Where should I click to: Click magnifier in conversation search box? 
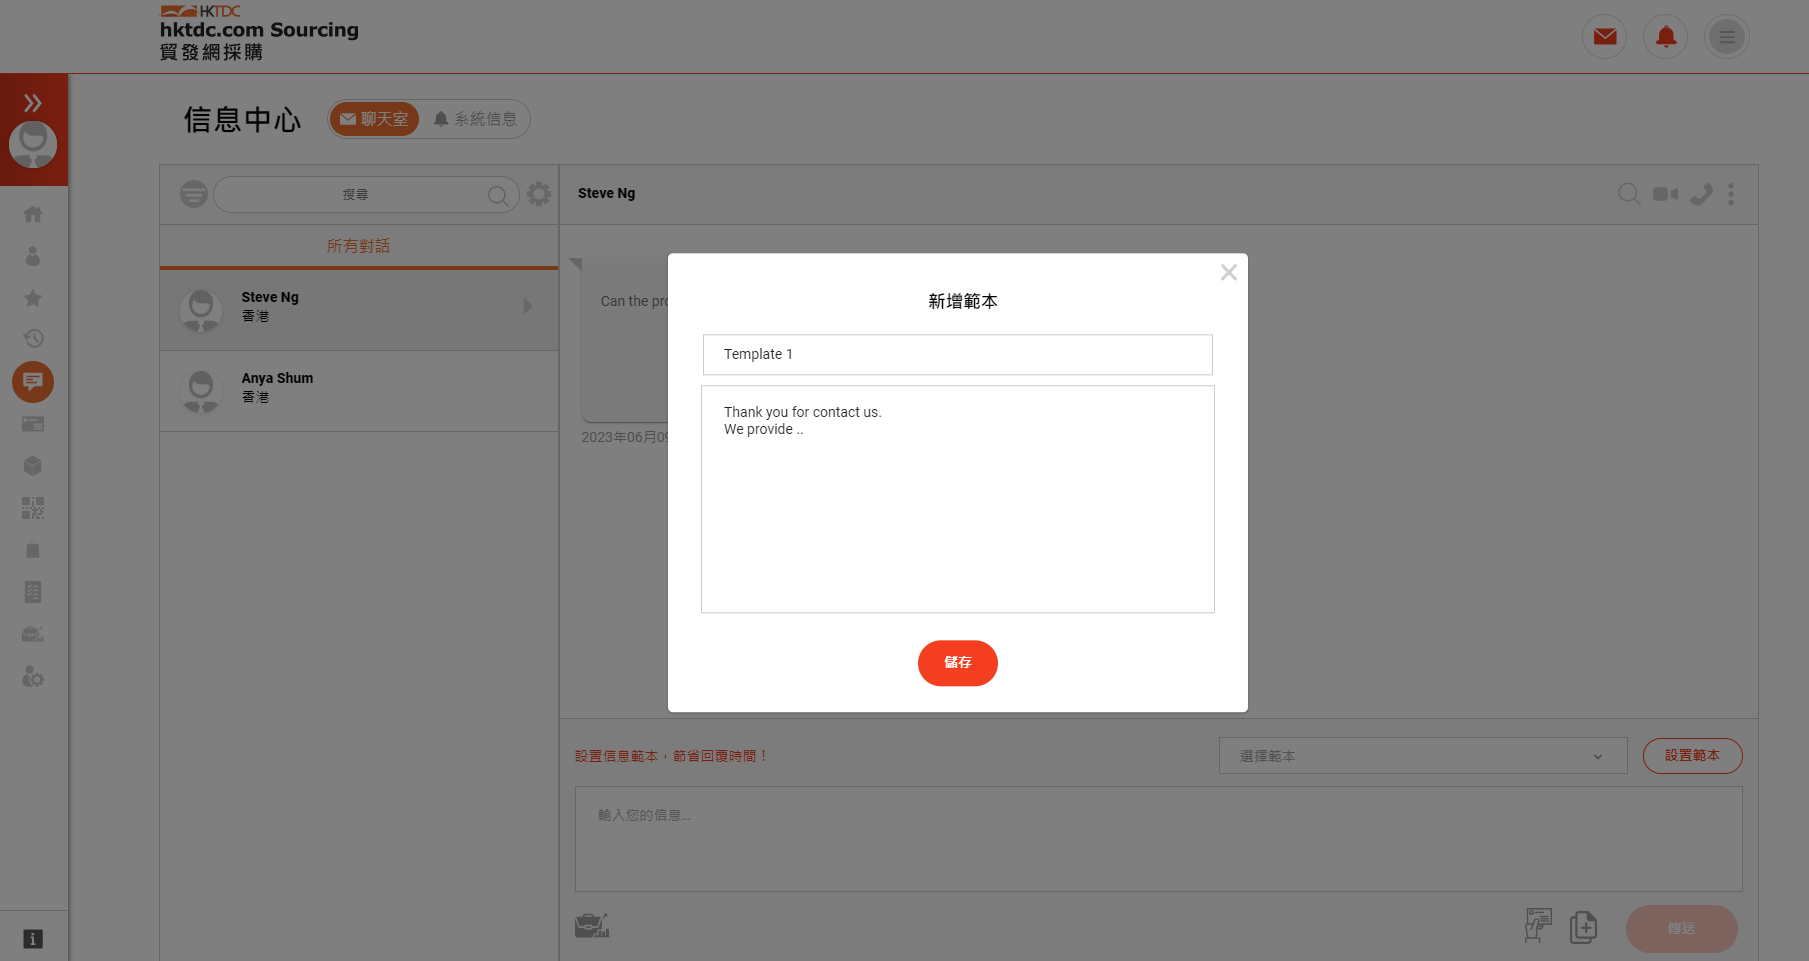point(498,195)
